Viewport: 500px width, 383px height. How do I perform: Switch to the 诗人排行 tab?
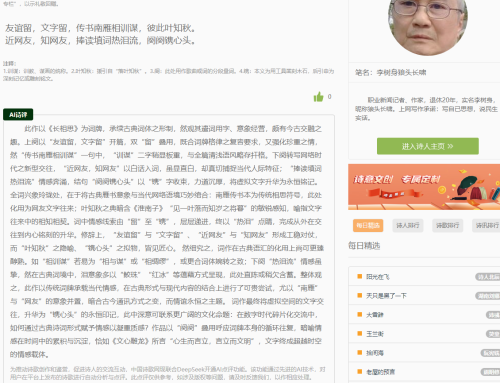click(x=408, y=225)
